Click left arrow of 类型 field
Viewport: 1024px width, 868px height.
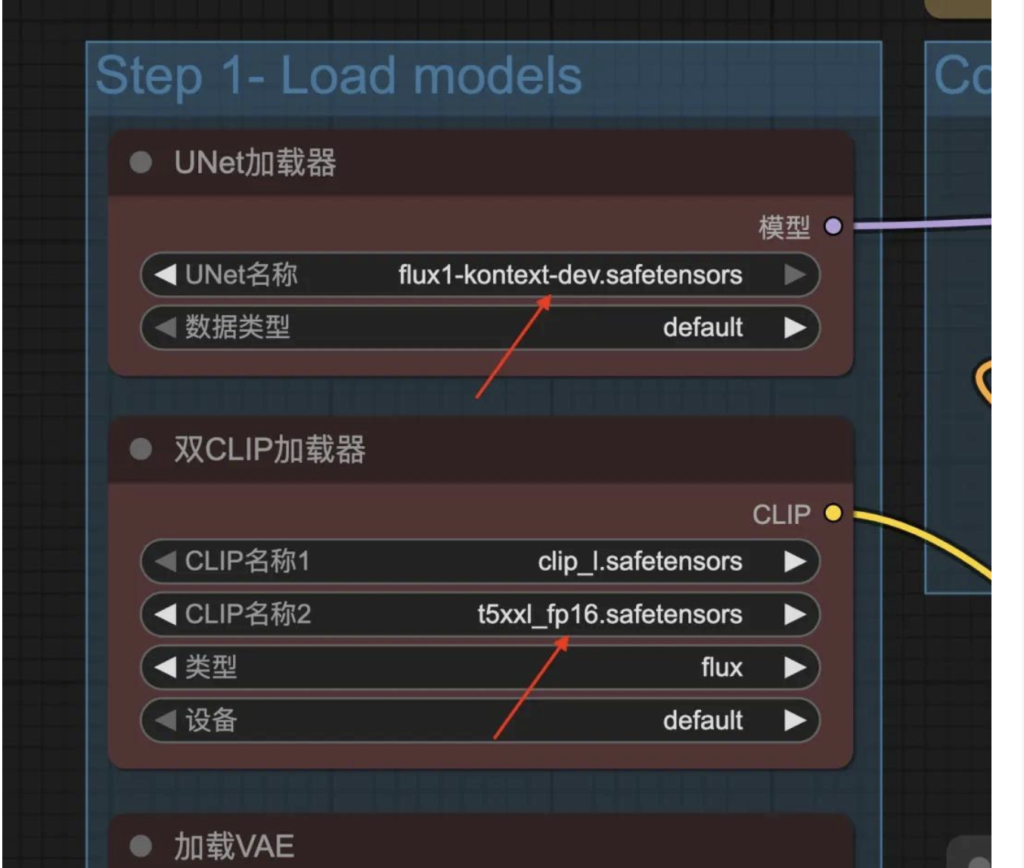pyautogui.click(x=165, y=667)
